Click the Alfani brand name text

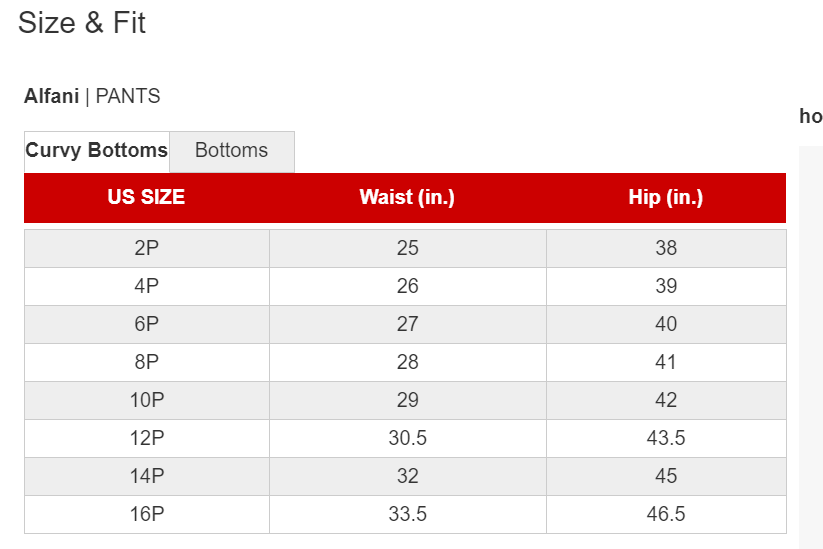point(51,97)
